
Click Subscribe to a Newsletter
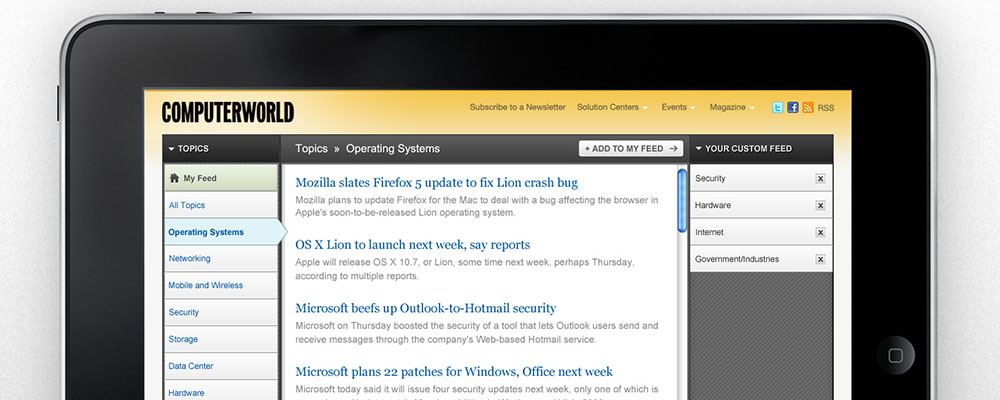[517, 107]
